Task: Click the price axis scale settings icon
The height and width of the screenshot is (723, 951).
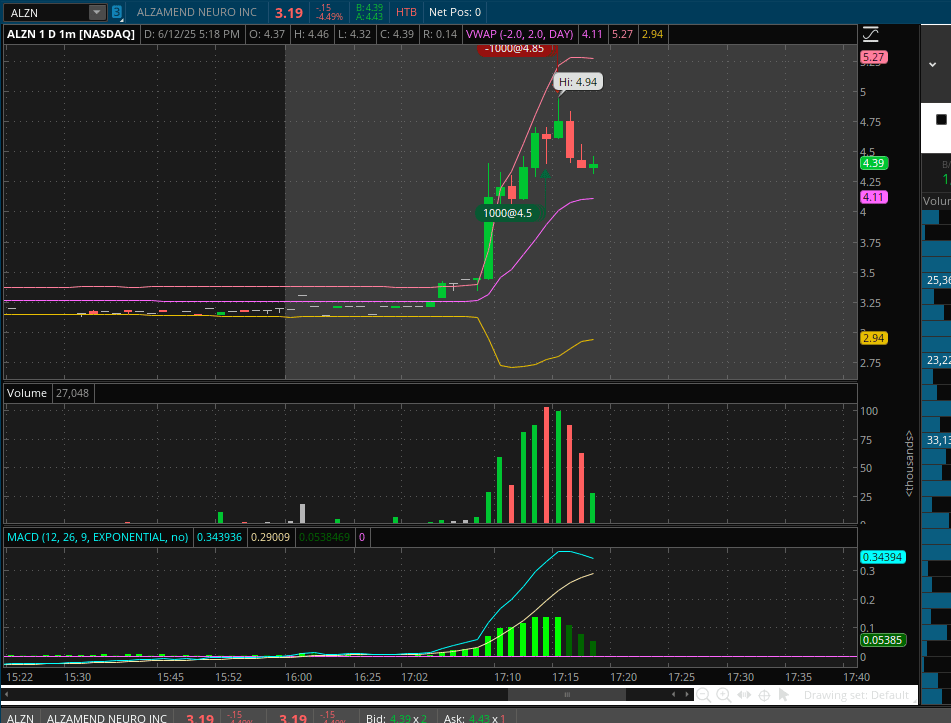Action: point(869,35)
